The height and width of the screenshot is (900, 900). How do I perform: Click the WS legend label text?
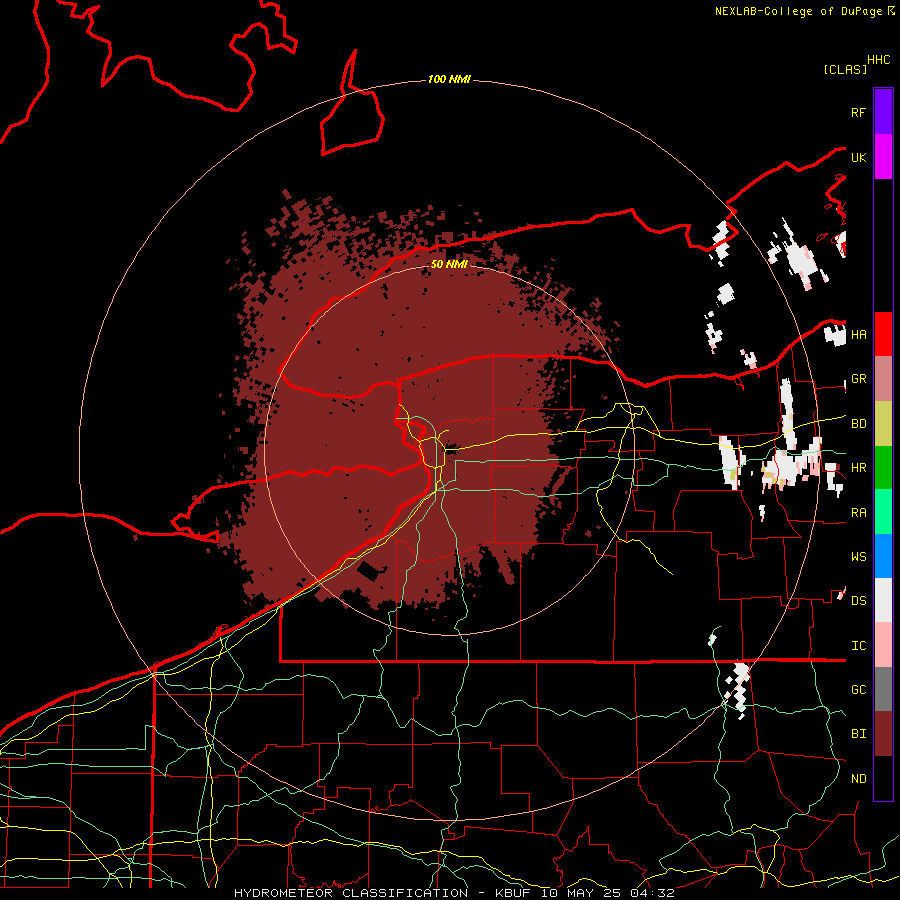point(859,557)
